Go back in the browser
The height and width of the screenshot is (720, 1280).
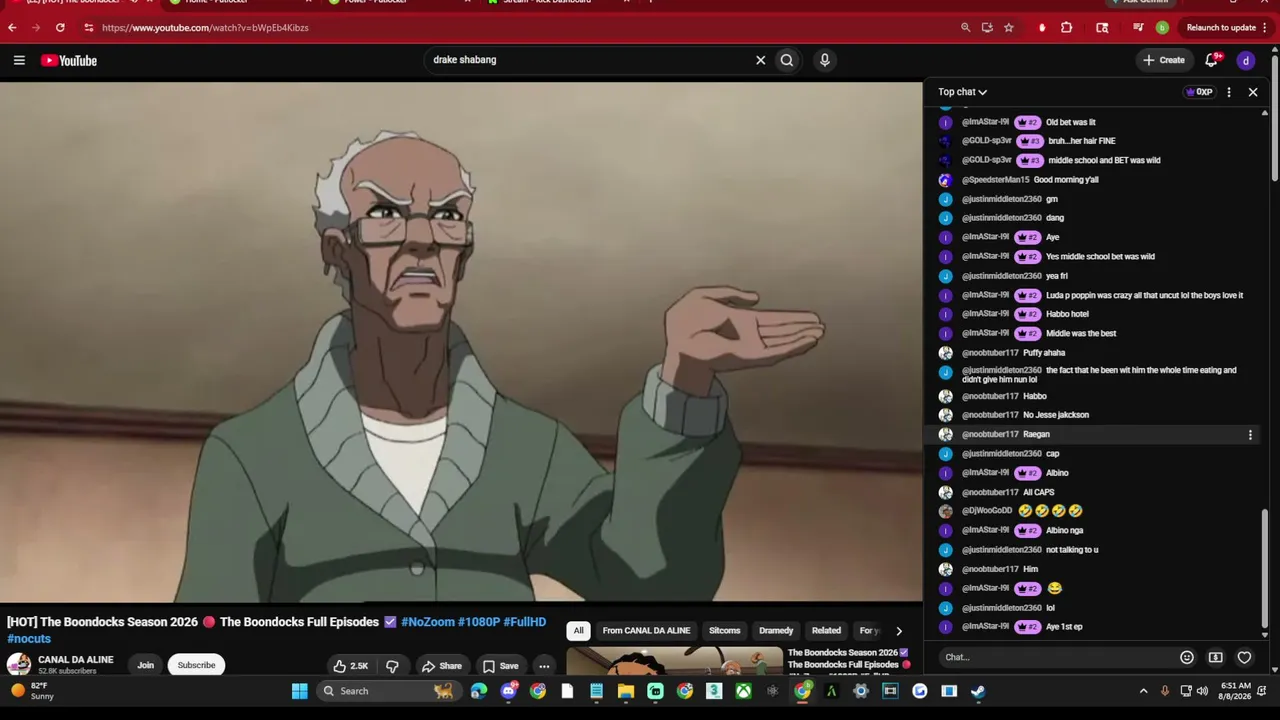pos(12,28)
